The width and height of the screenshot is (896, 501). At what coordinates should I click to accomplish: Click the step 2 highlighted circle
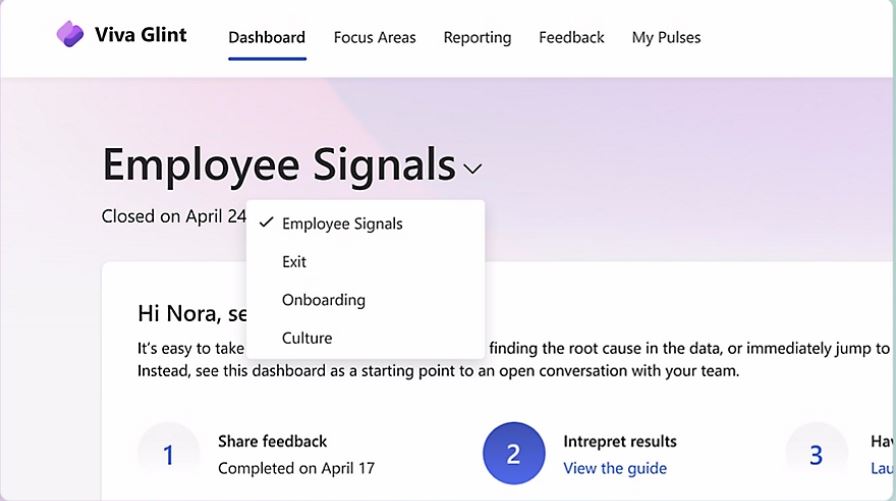(x=514, y=454)
